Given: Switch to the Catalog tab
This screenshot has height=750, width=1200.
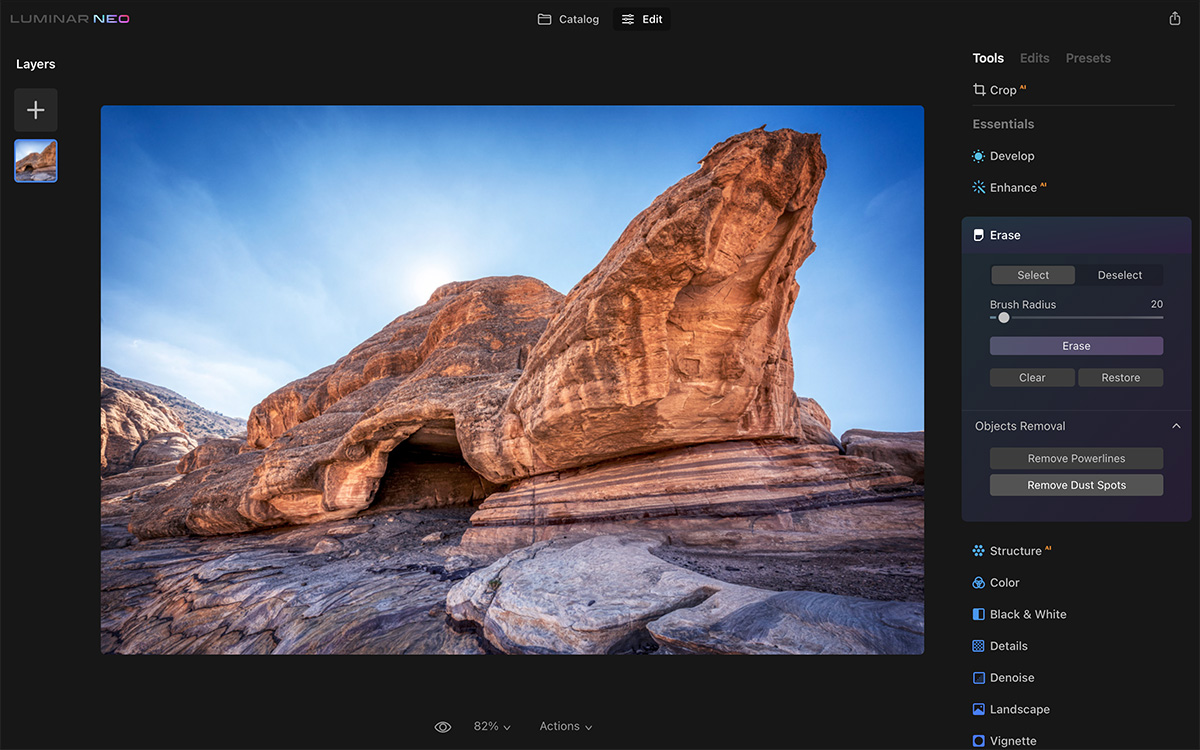Looking at the screenshot, I should pyautogui.click(x=568, y=19).
